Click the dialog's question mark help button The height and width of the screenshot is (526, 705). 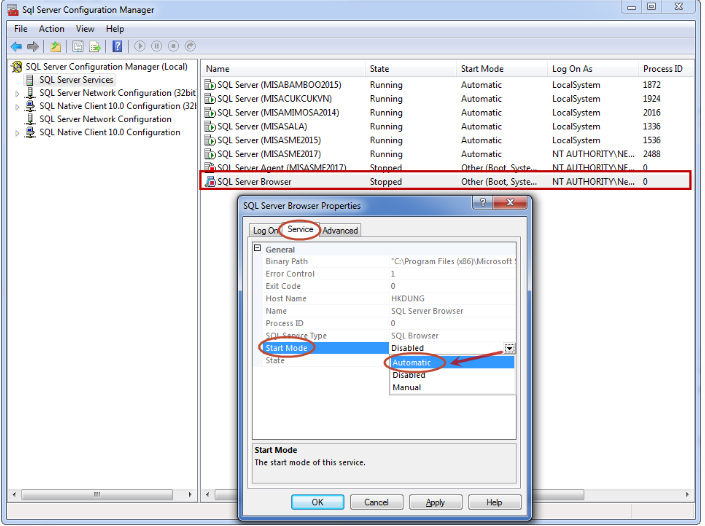482,203
